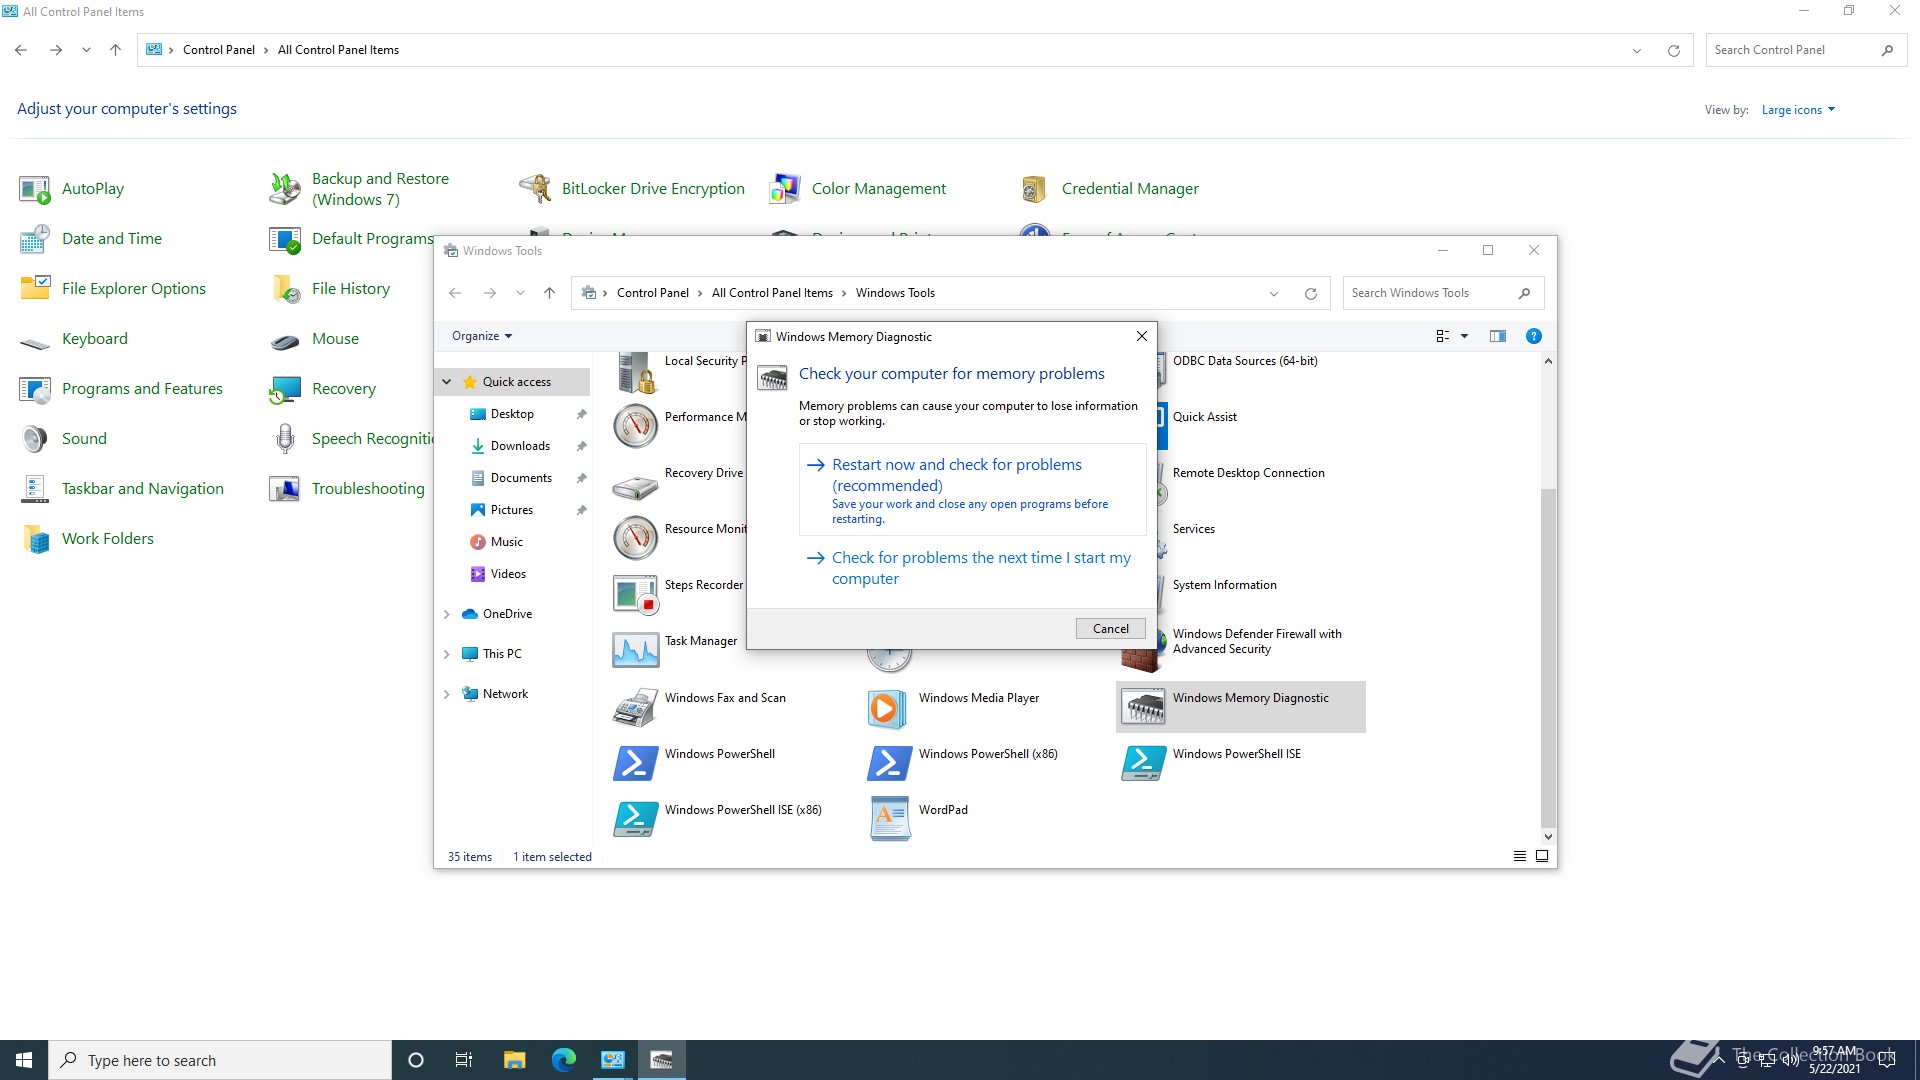Select Desktop in Quick access
1920x1080 pixels.
click(x=512, y=414)
